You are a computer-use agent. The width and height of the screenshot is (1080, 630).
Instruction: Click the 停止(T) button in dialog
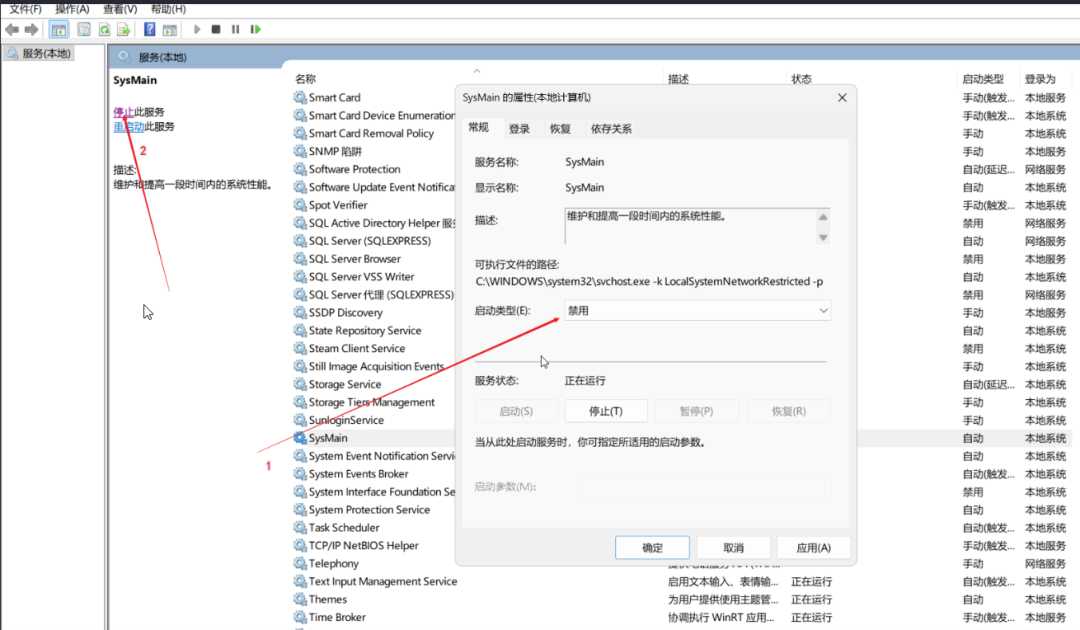click(x=606, y=411)
